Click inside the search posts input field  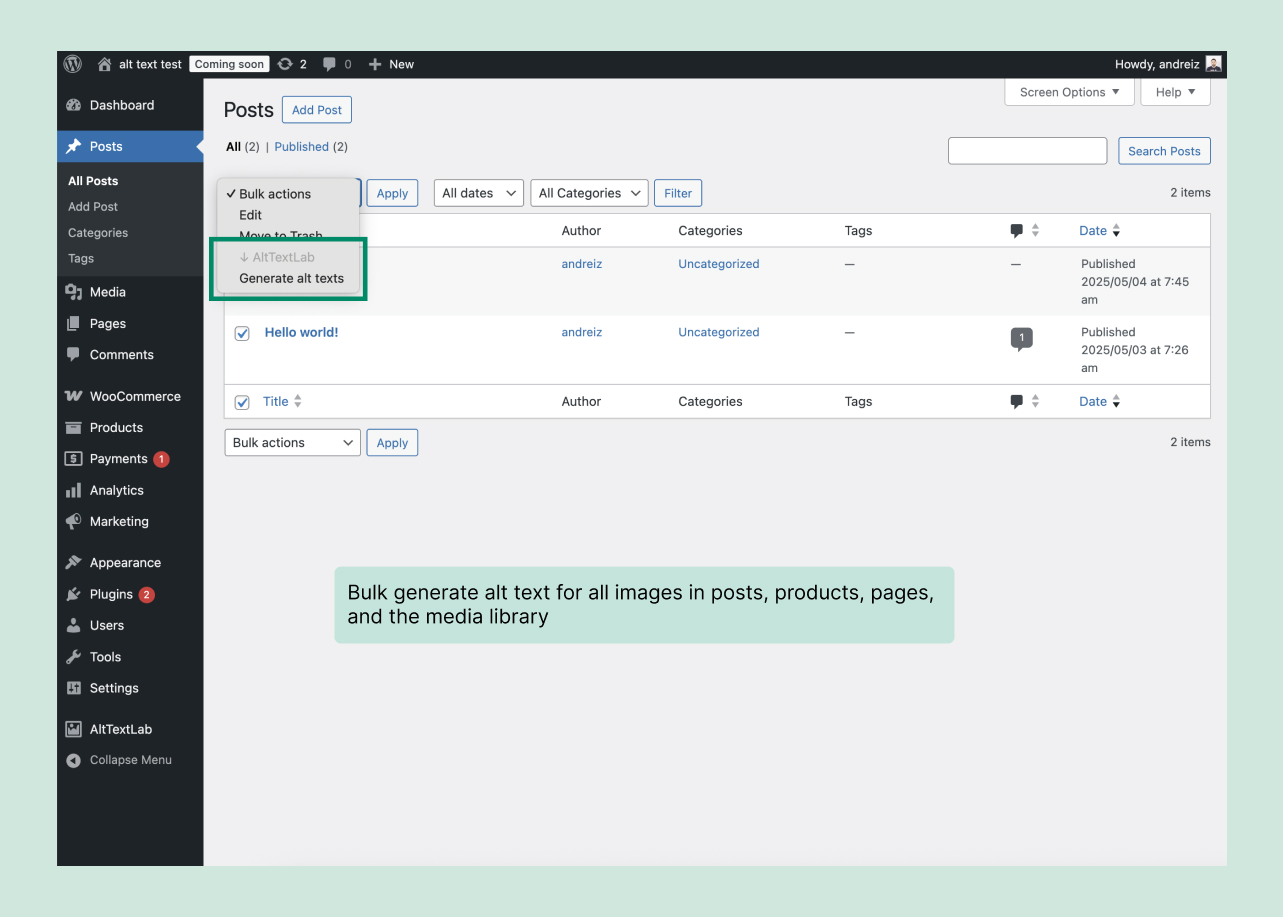pyautogui.click(x=1027, y=150)
